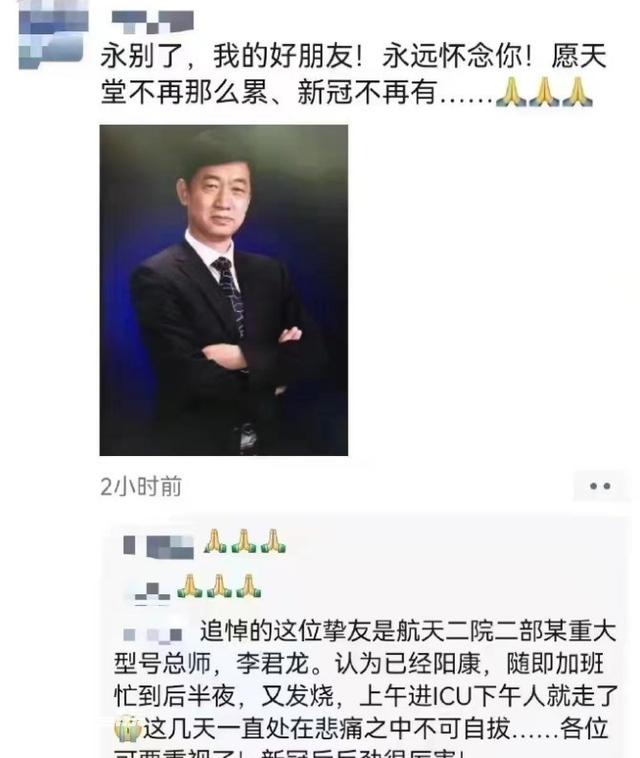Tap the poster's blurred nickname above caption

(152, 22)
